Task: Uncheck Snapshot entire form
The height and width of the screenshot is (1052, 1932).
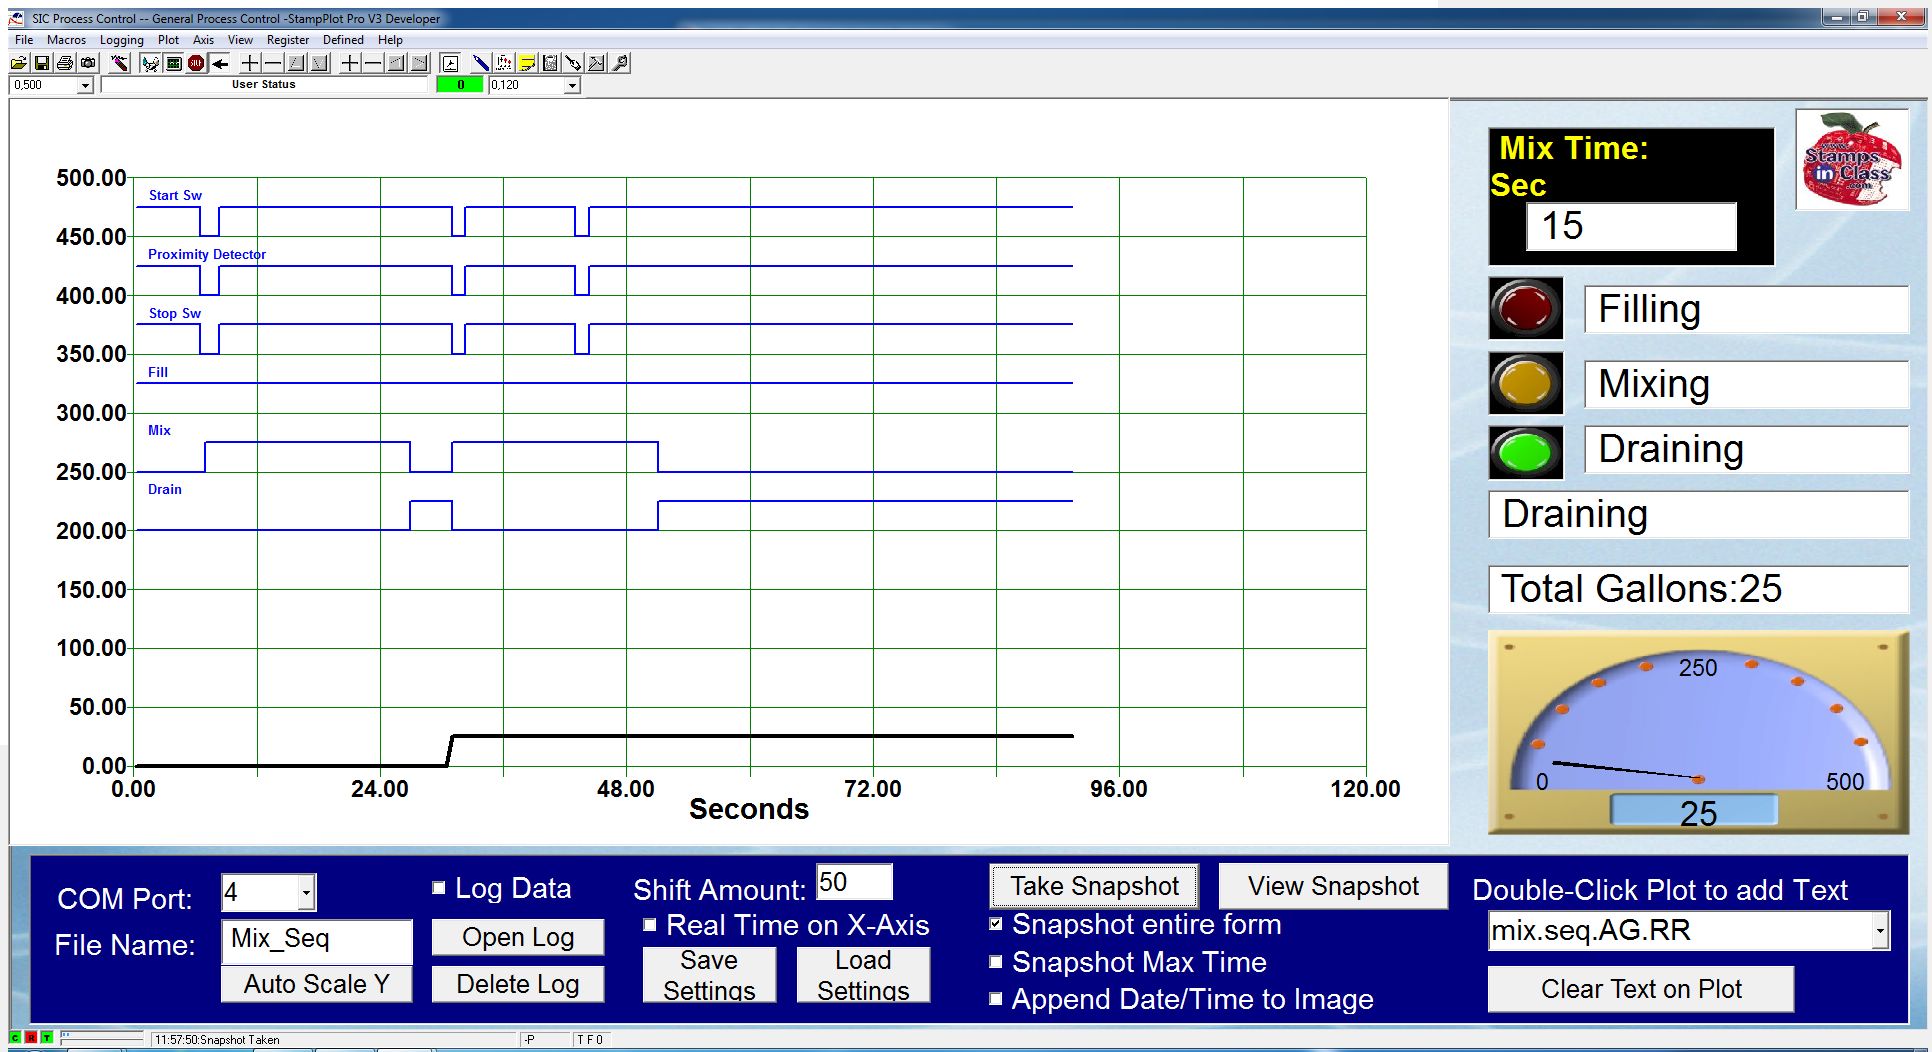Action: pyautogui.click(x=995, y=924)
